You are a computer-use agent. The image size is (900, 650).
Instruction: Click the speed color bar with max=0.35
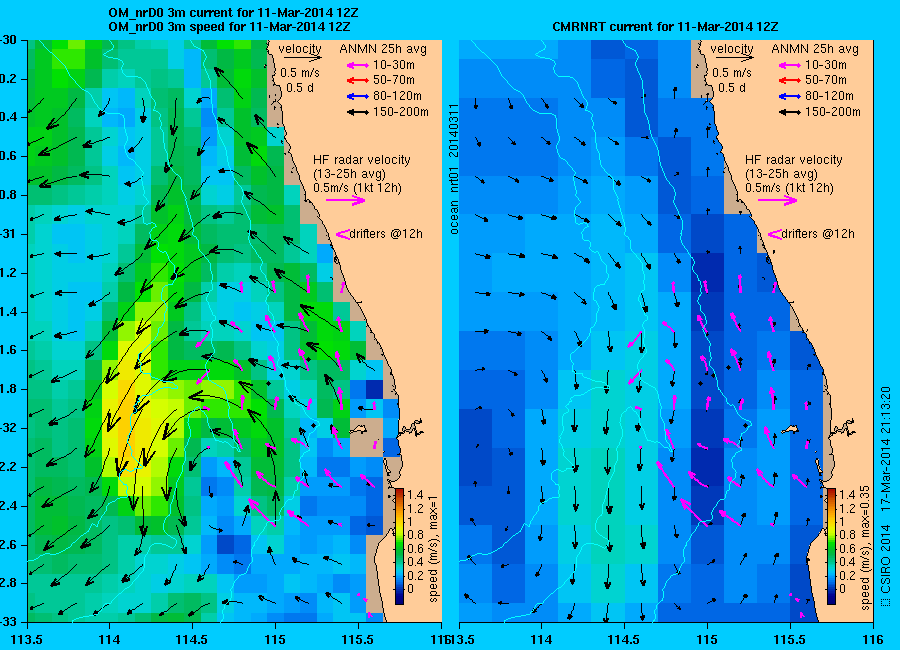click(831, 547)
